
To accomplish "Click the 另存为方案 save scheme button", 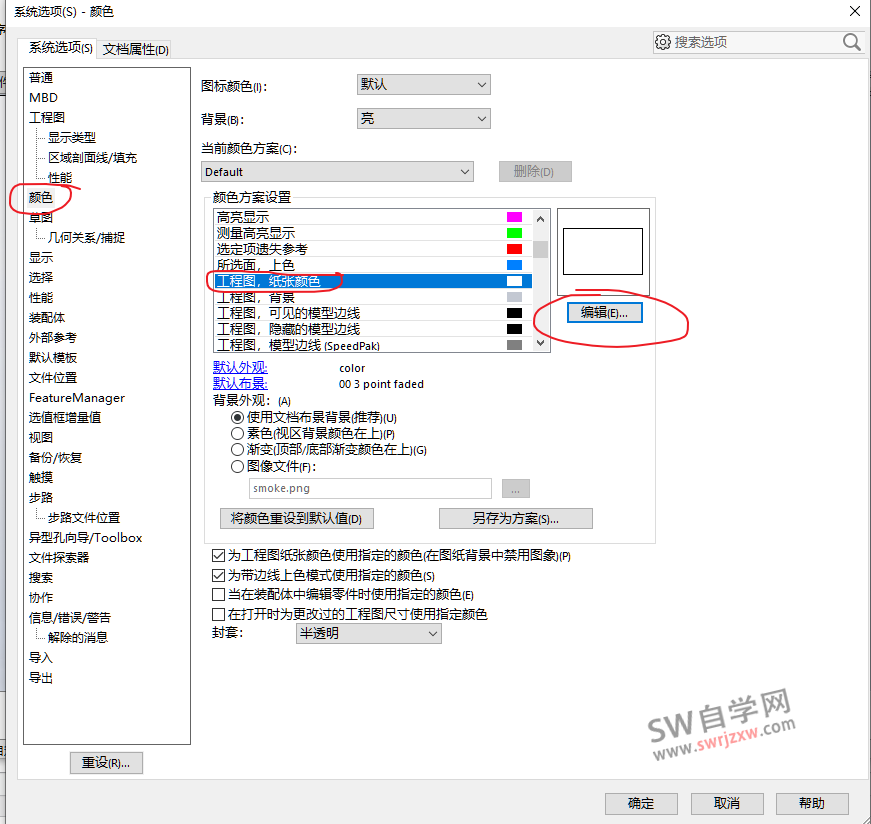I will coord(515,518).
